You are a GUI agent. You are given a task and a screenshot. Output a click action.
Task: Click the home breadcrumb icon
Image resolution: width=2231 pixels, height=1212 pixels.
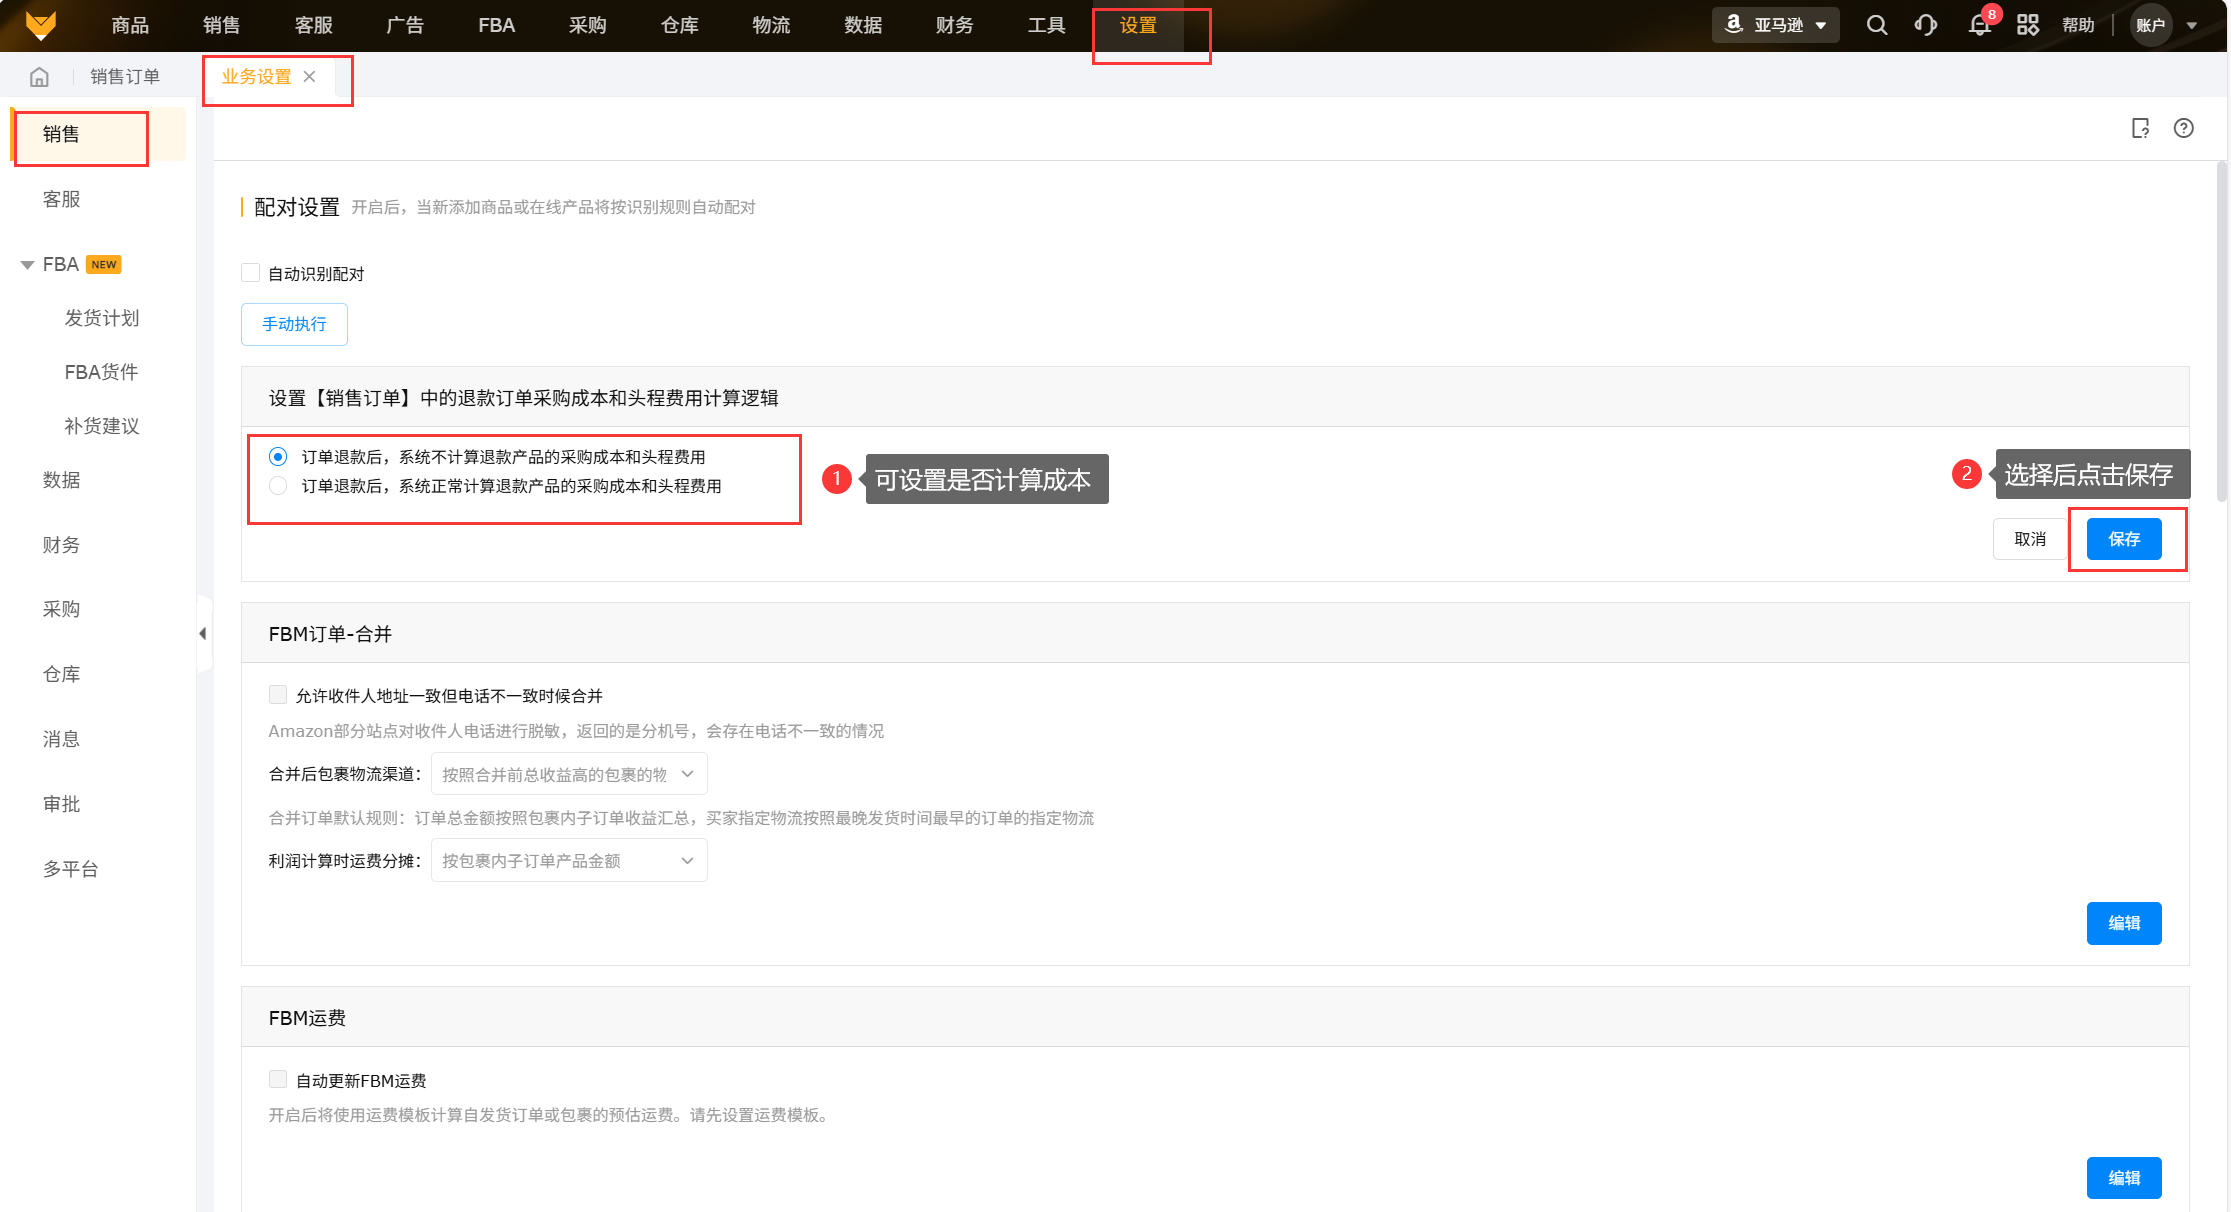click(39, 77)
